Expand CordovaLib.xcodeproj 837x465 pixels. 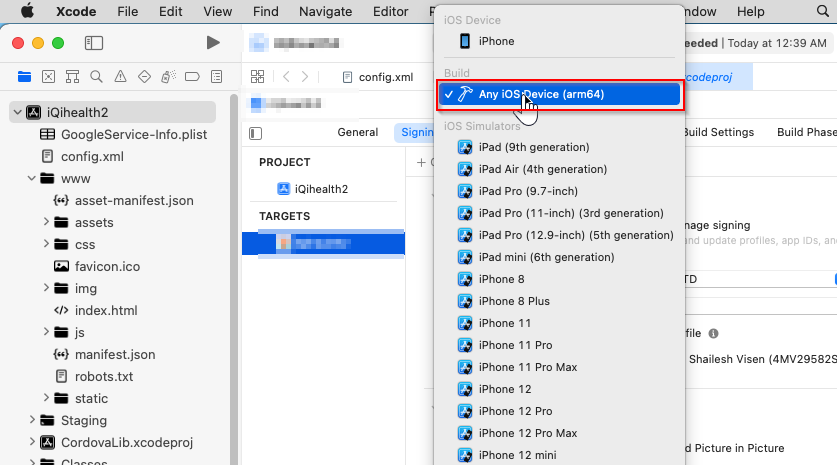pos(32,442)
